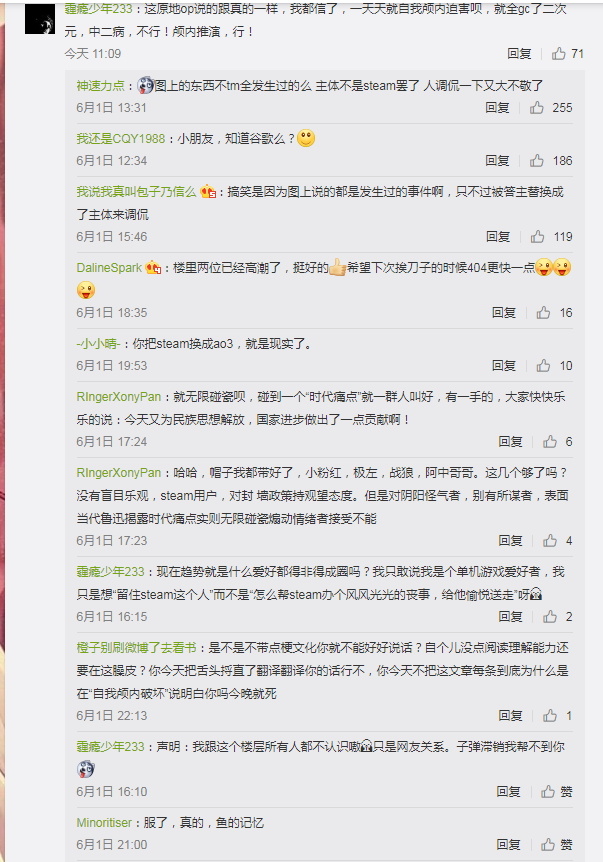Open Minoritiser's user profile
The height and width of the screenshot is (862, 603).
(x=104, y=822)
